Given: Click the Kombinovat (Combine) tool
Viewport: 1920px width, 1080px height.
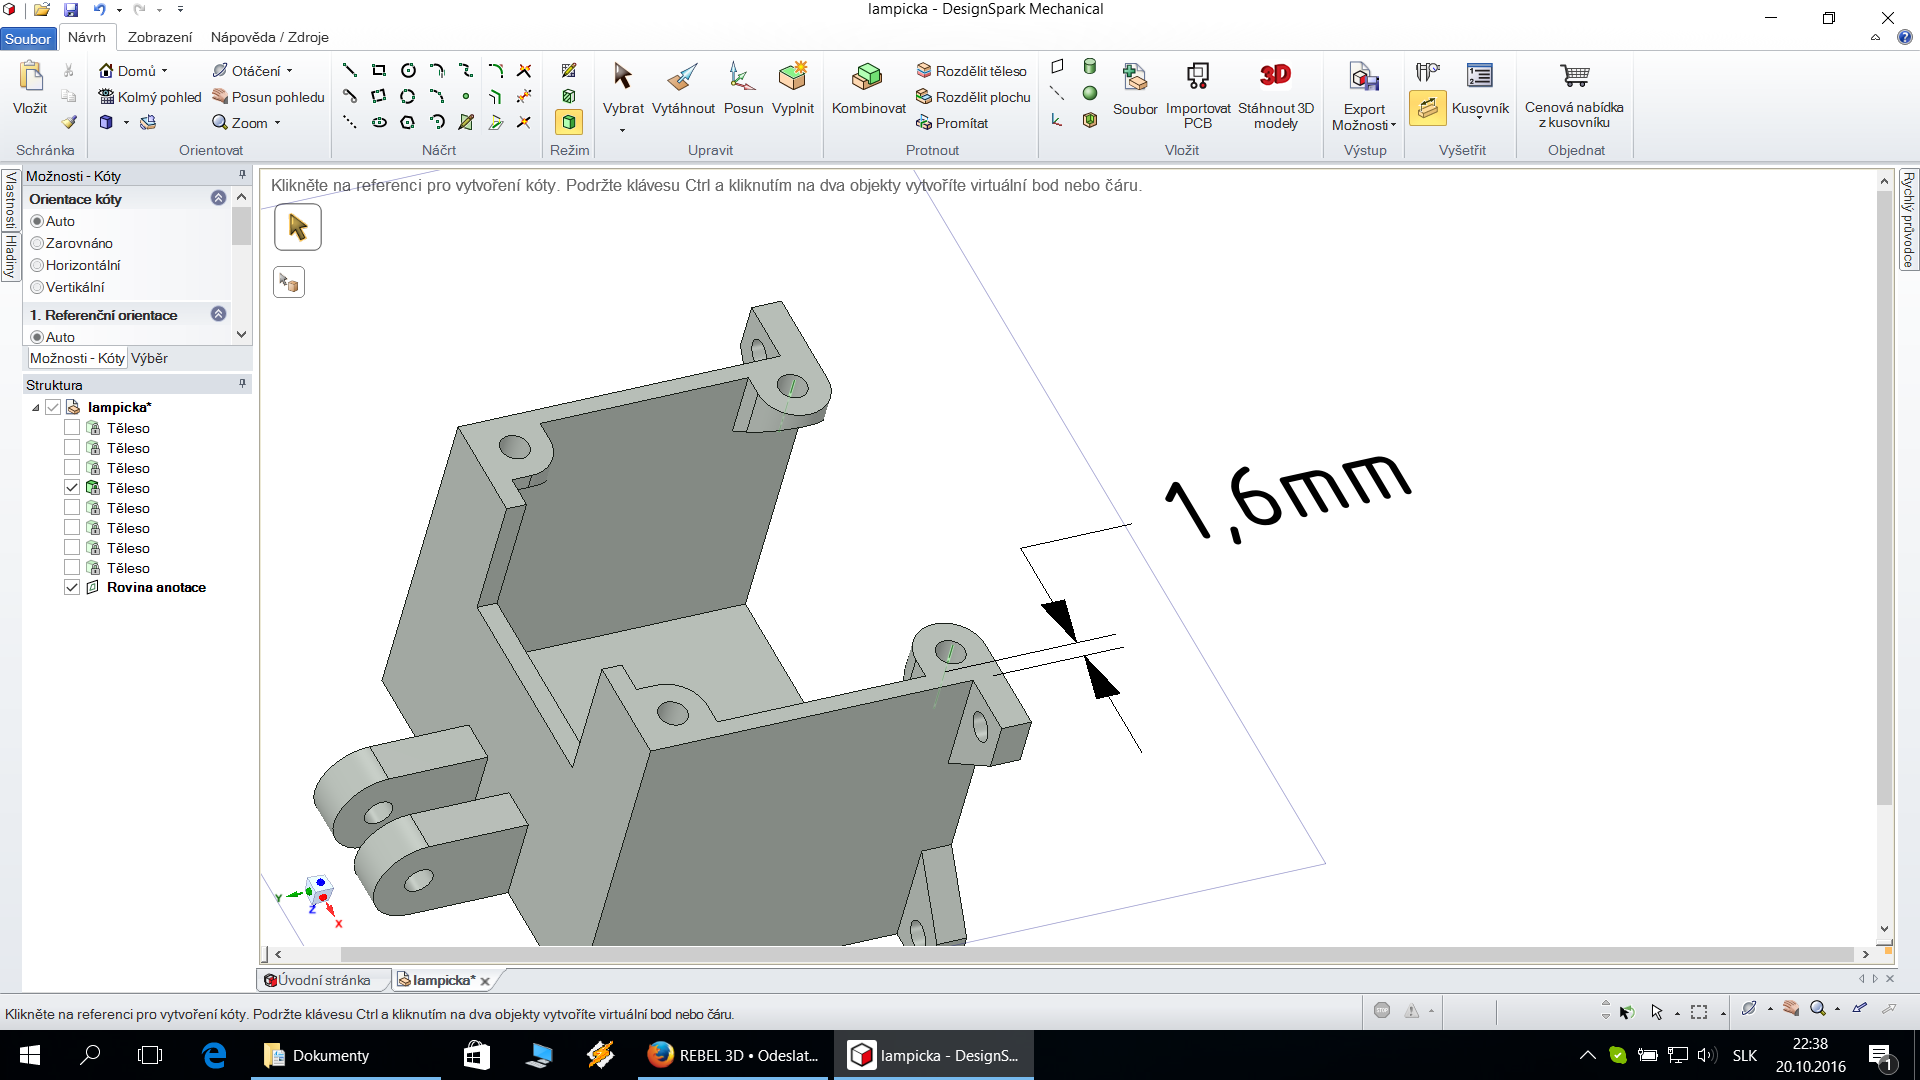Looking at the screenshot, I should coord(868,88).
